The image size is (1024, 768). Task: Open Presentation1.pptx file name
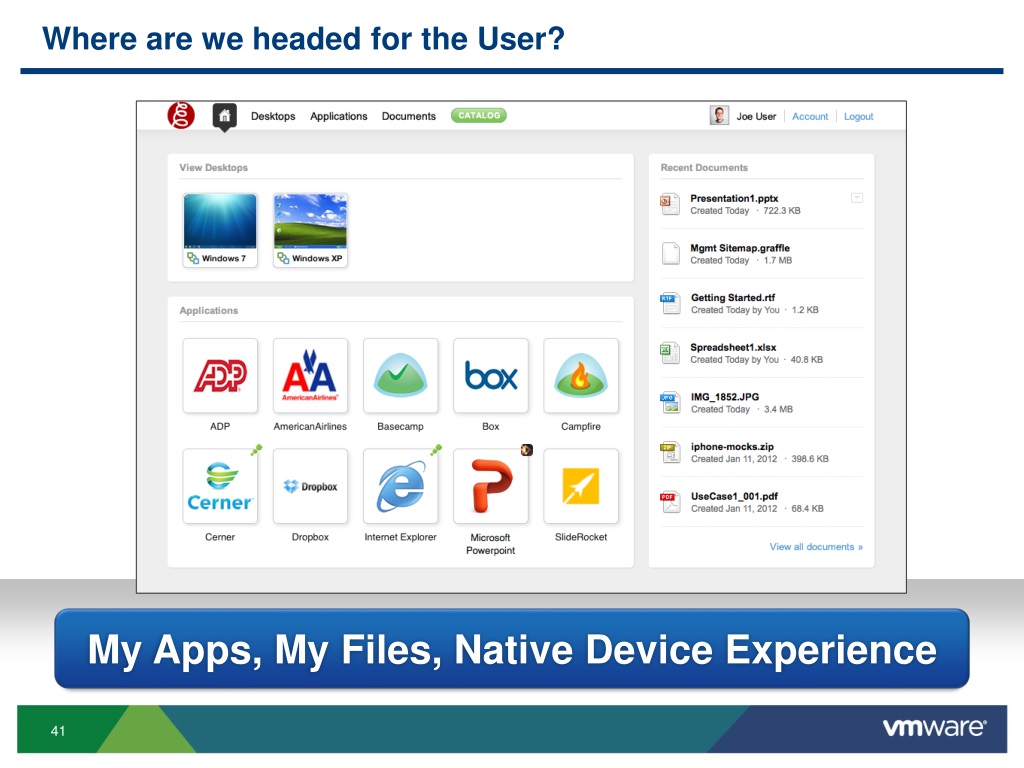coord(734,198)
